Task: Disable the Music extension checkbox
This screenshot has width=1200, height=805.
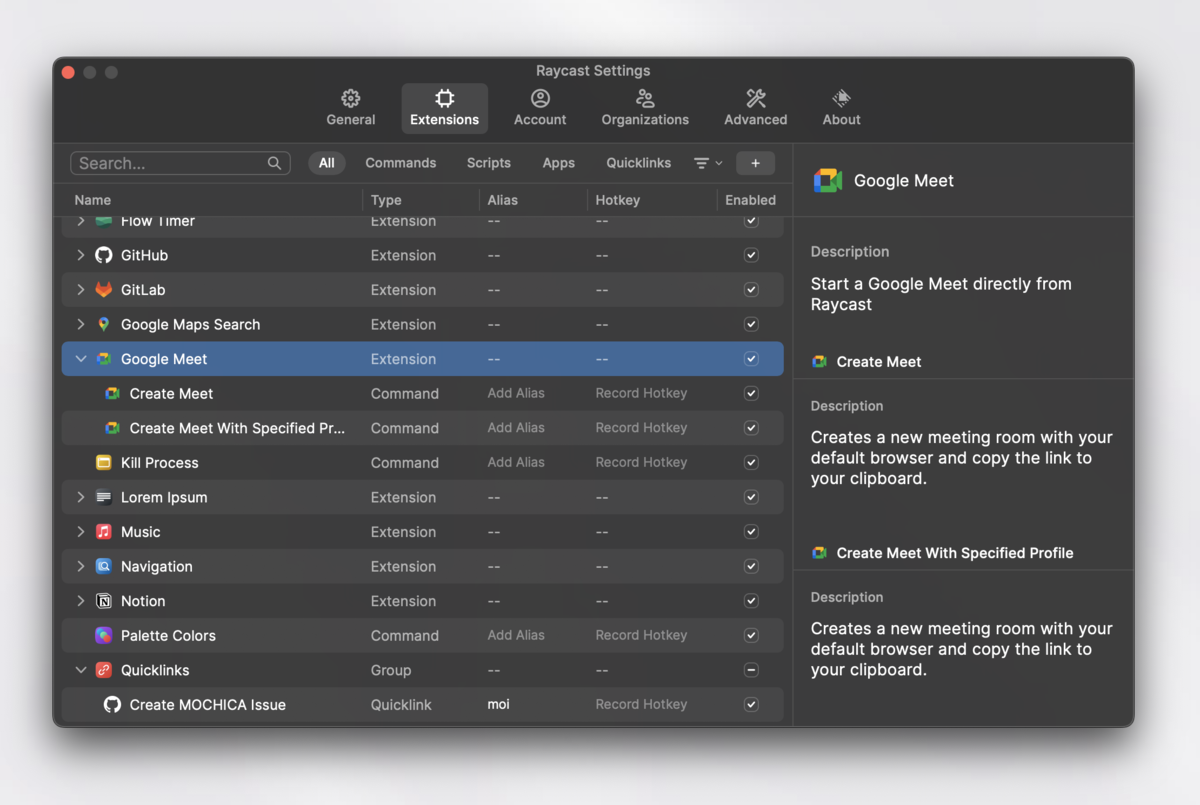Action: (x=751, y=532)
